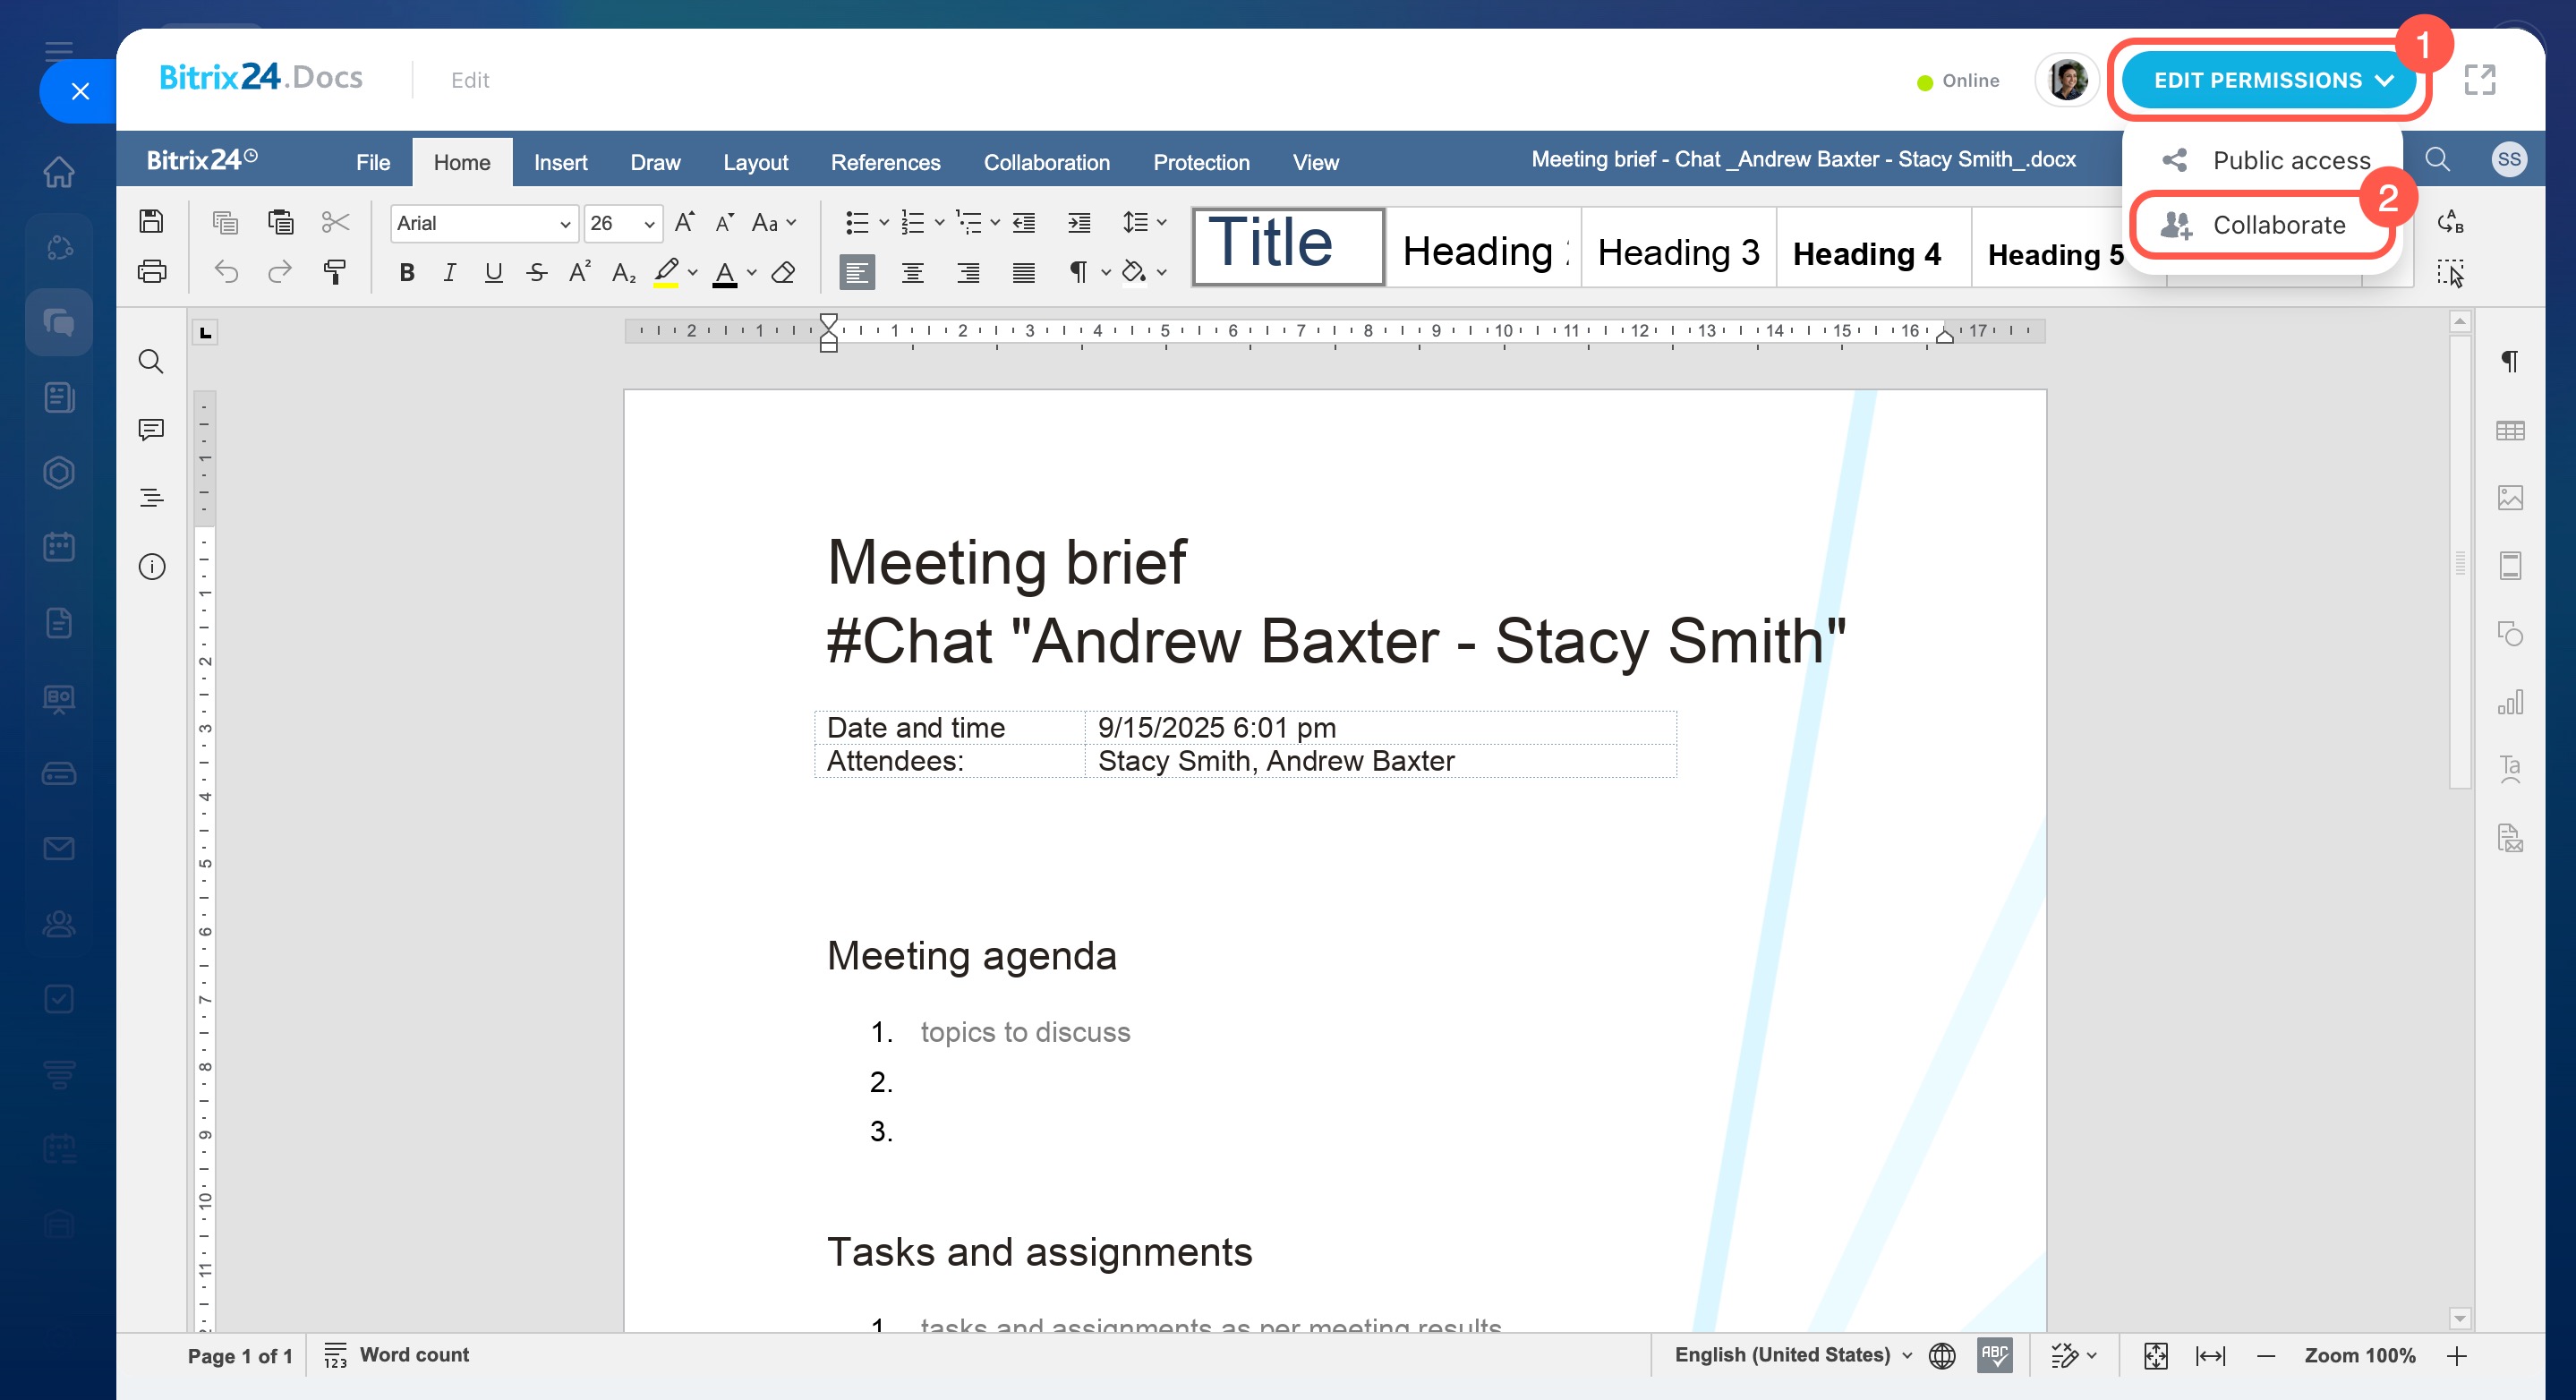Screen dimensions: 2576x1400
Task: Open the Bitrix24 home icon in the sidebar
Action: pyautogui.click(x=58, y=171)
